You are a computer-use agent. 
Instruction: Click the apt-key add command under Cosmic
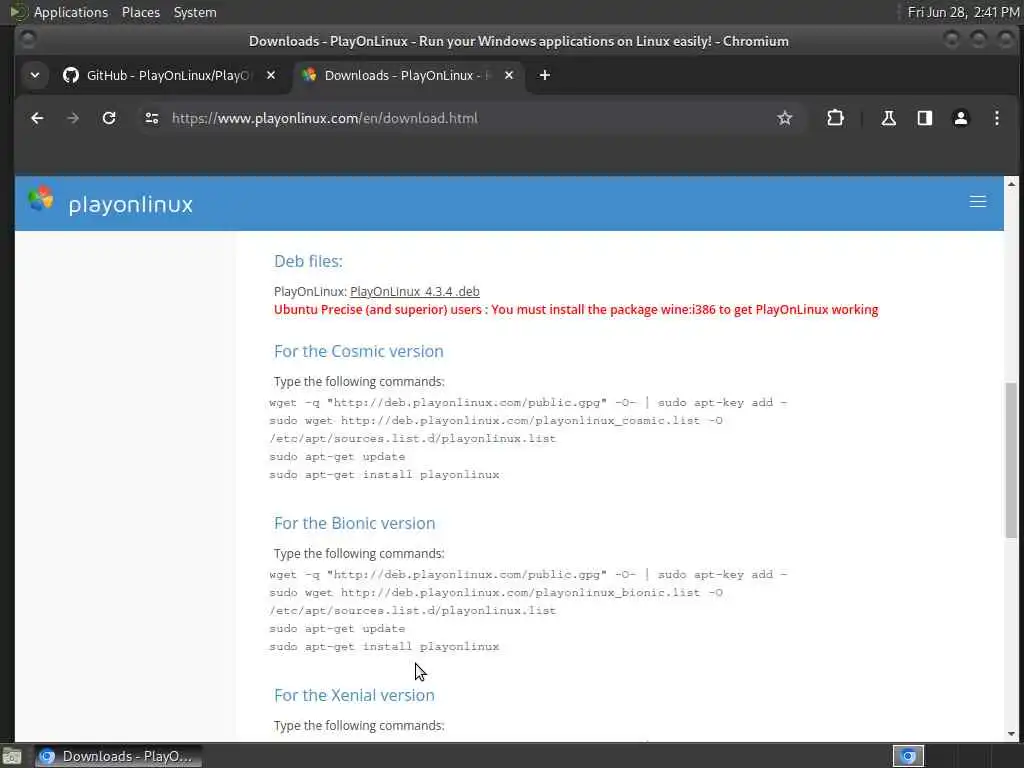(528, 402)
